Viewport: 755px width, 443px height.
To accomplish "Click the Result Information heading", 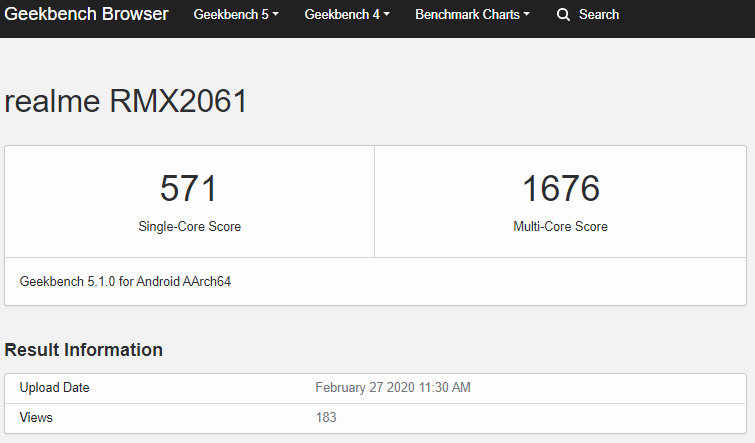I will (x=83, y=350).
